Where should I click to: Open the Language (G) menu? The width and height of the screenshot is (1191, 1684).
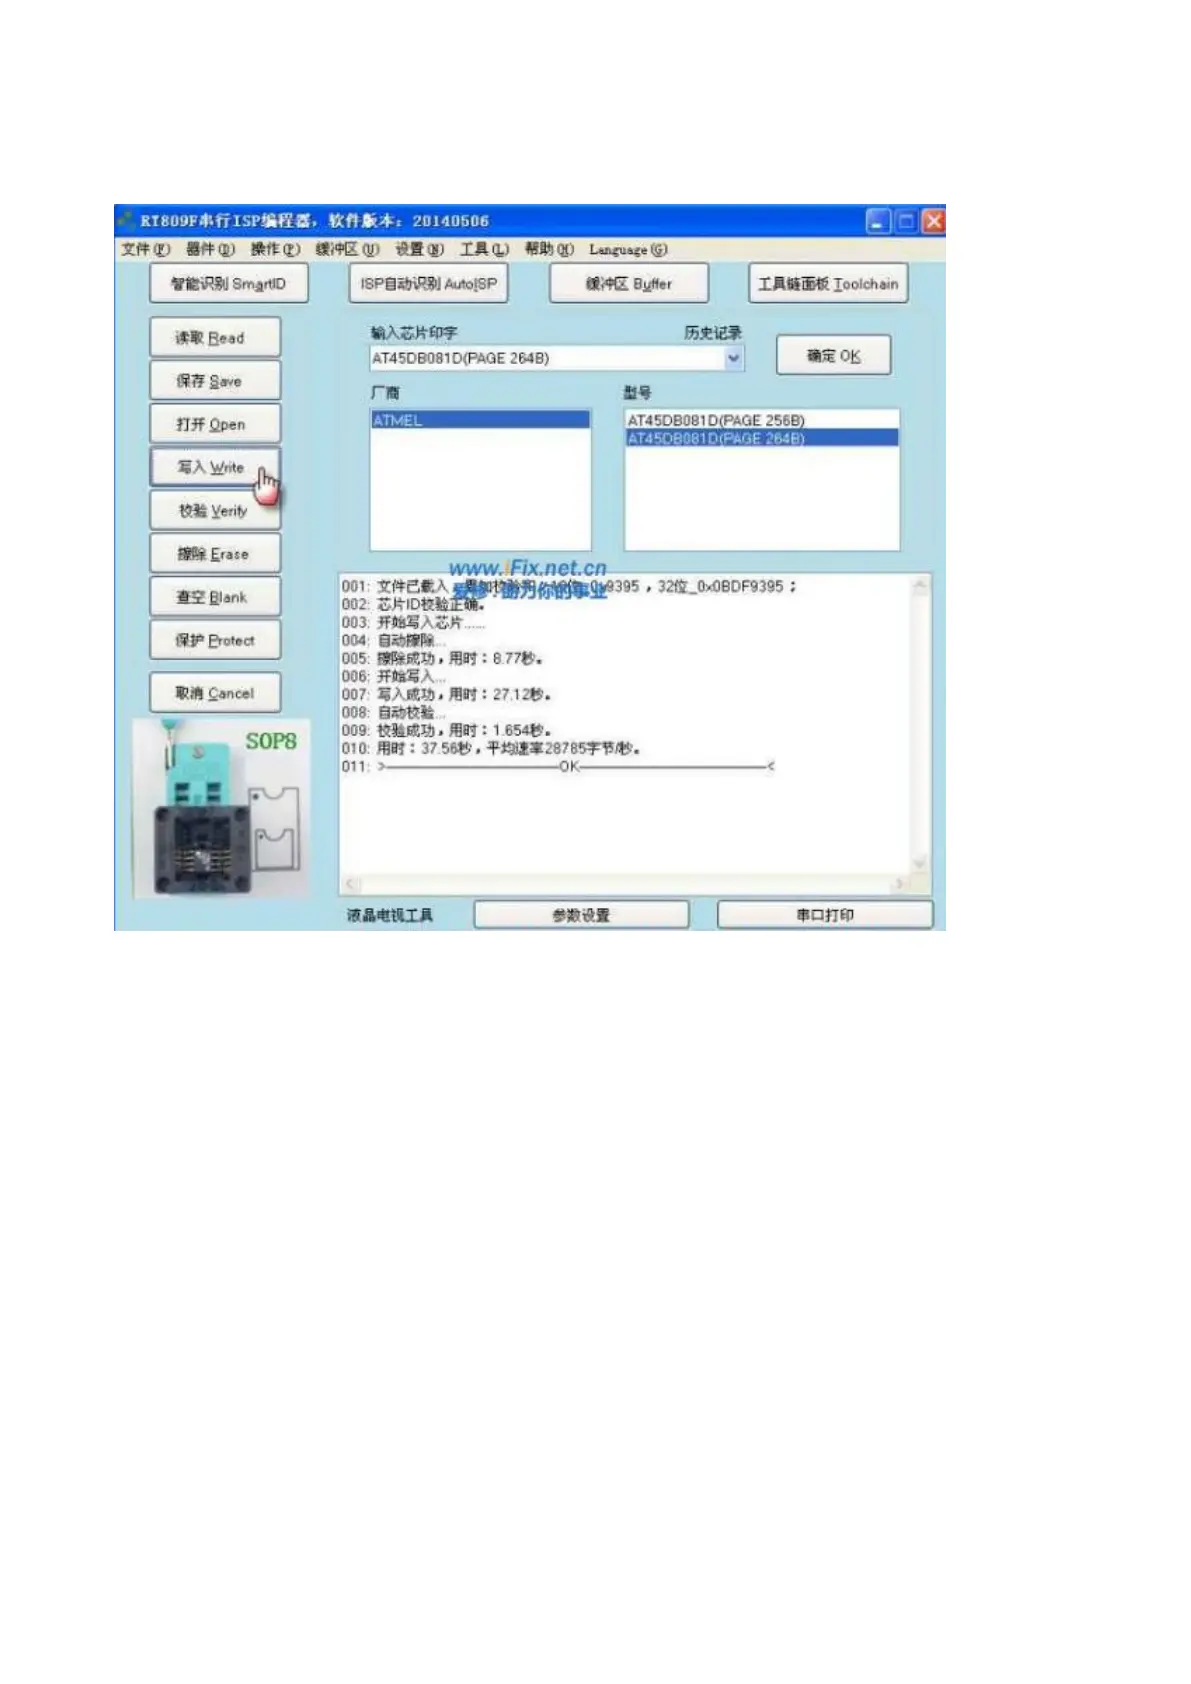coord(628,249)
